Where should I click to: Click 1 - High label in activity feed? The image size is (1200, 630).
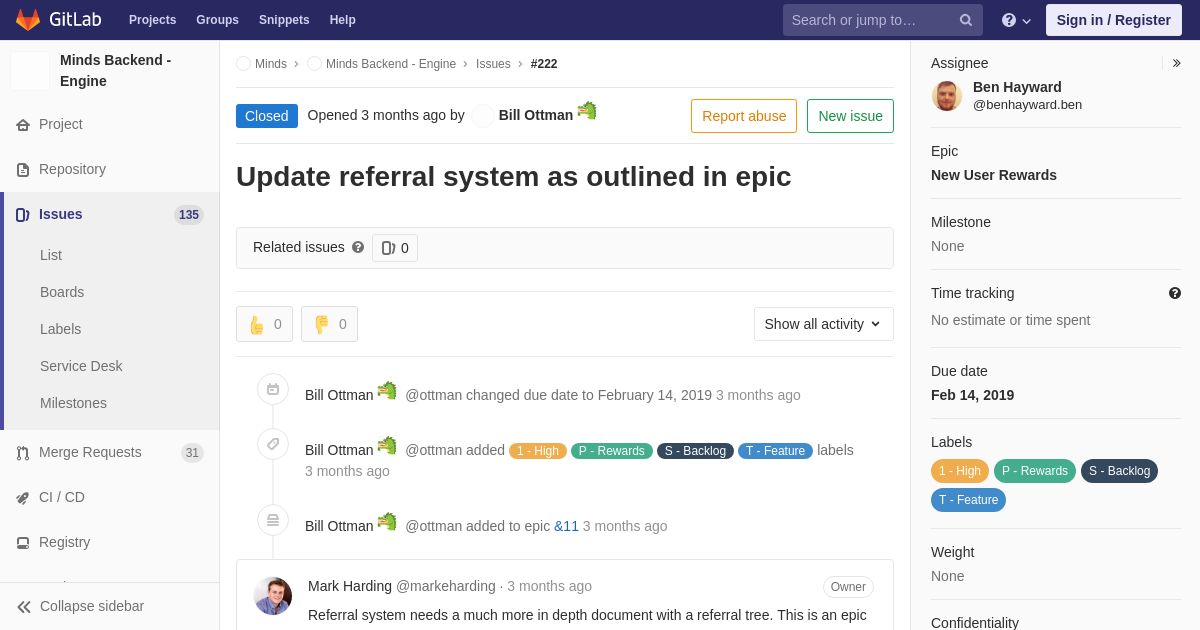[x=538, y=451]
